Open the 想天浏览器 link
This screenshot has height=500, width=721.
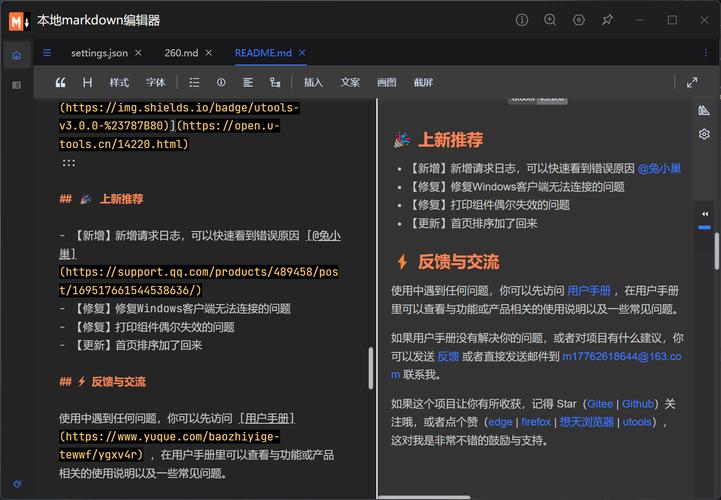coord(587,422)
